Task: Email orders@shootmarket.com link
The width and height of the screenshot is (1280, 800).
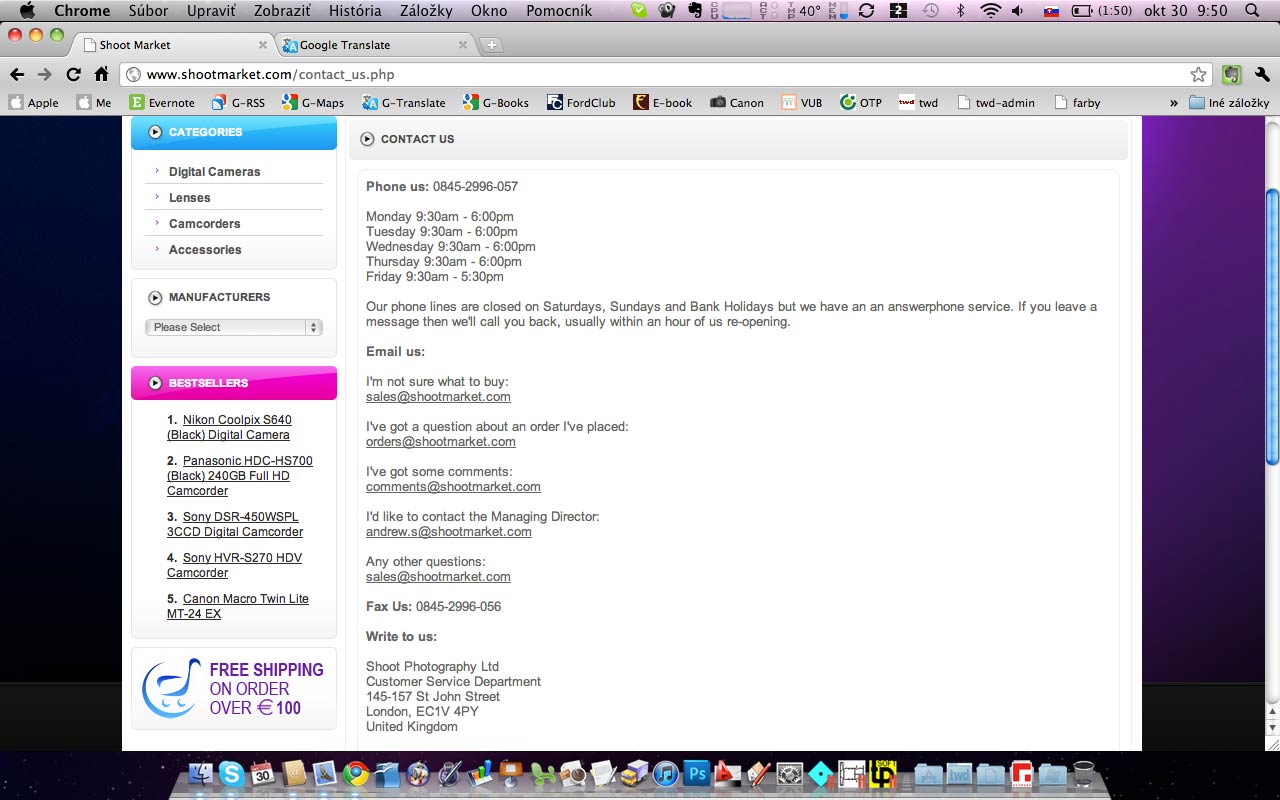Action: click(441, 442)
